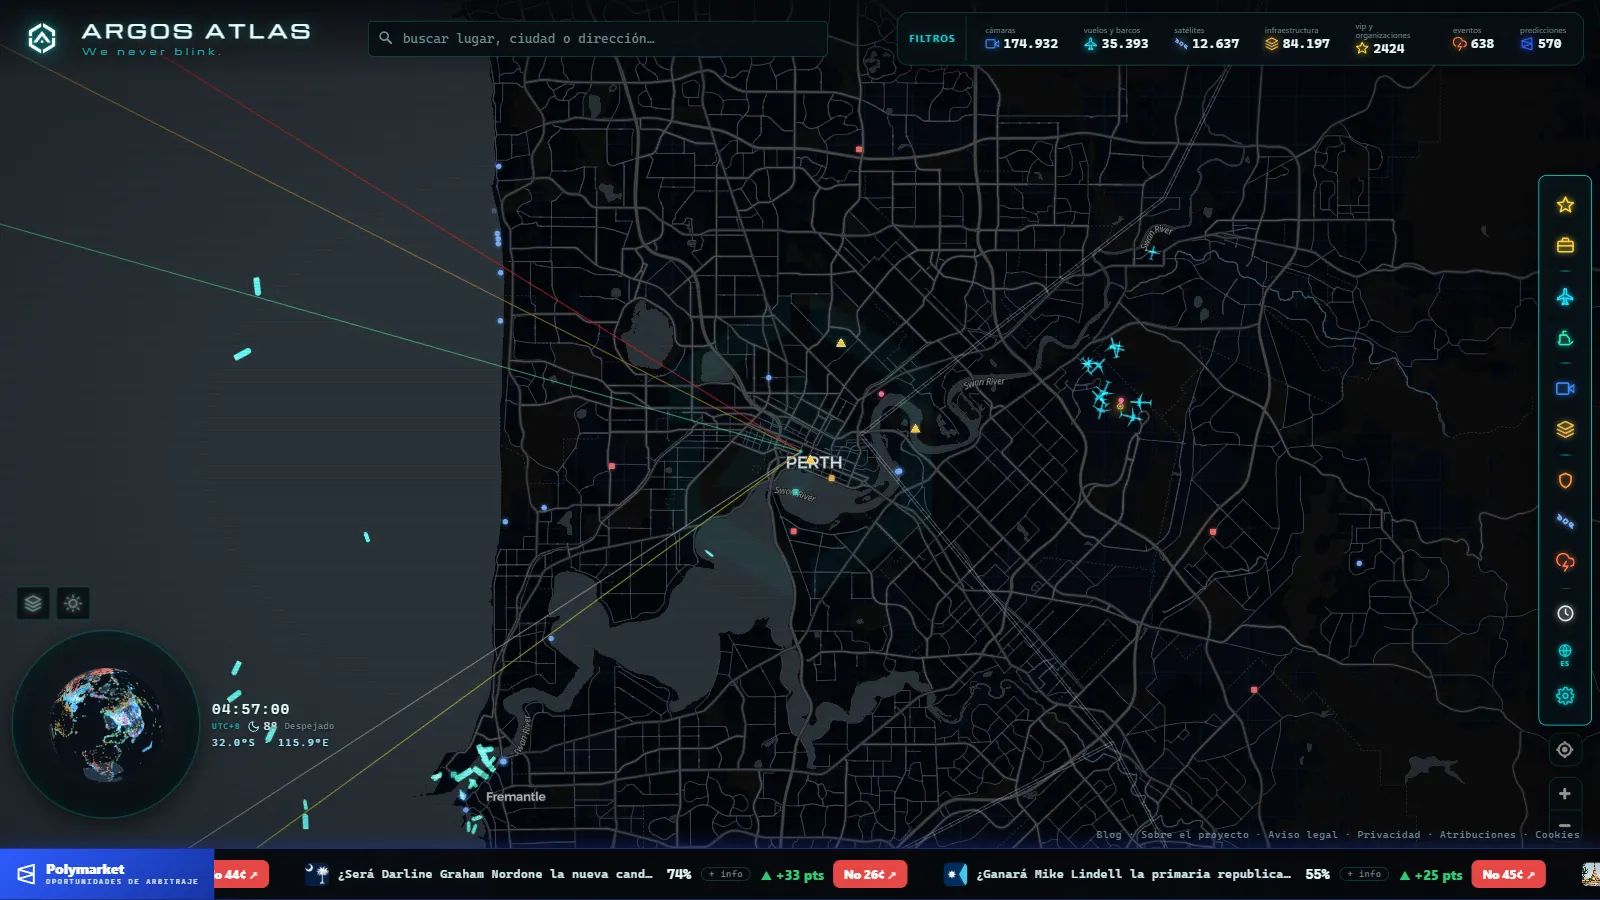Click the Fremantle label on map
The width and height of the screenshot is (1600, 900).
click(x=516, y=797)
